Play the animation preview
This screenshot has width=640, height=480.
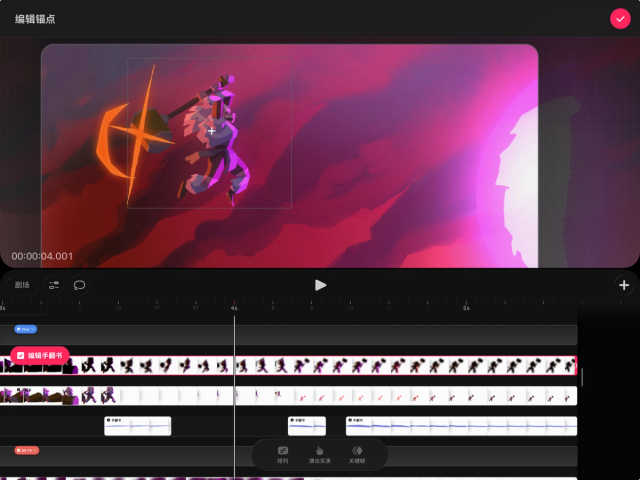pyautogui.click(x=320, y=285)
